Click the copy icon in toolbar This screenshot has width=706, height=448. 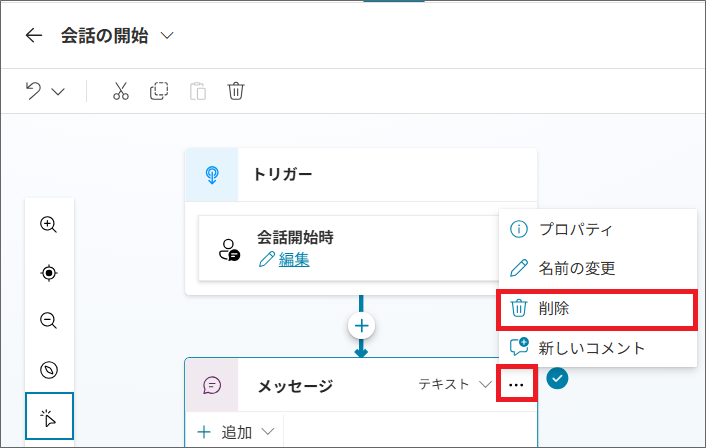(159, 91)
